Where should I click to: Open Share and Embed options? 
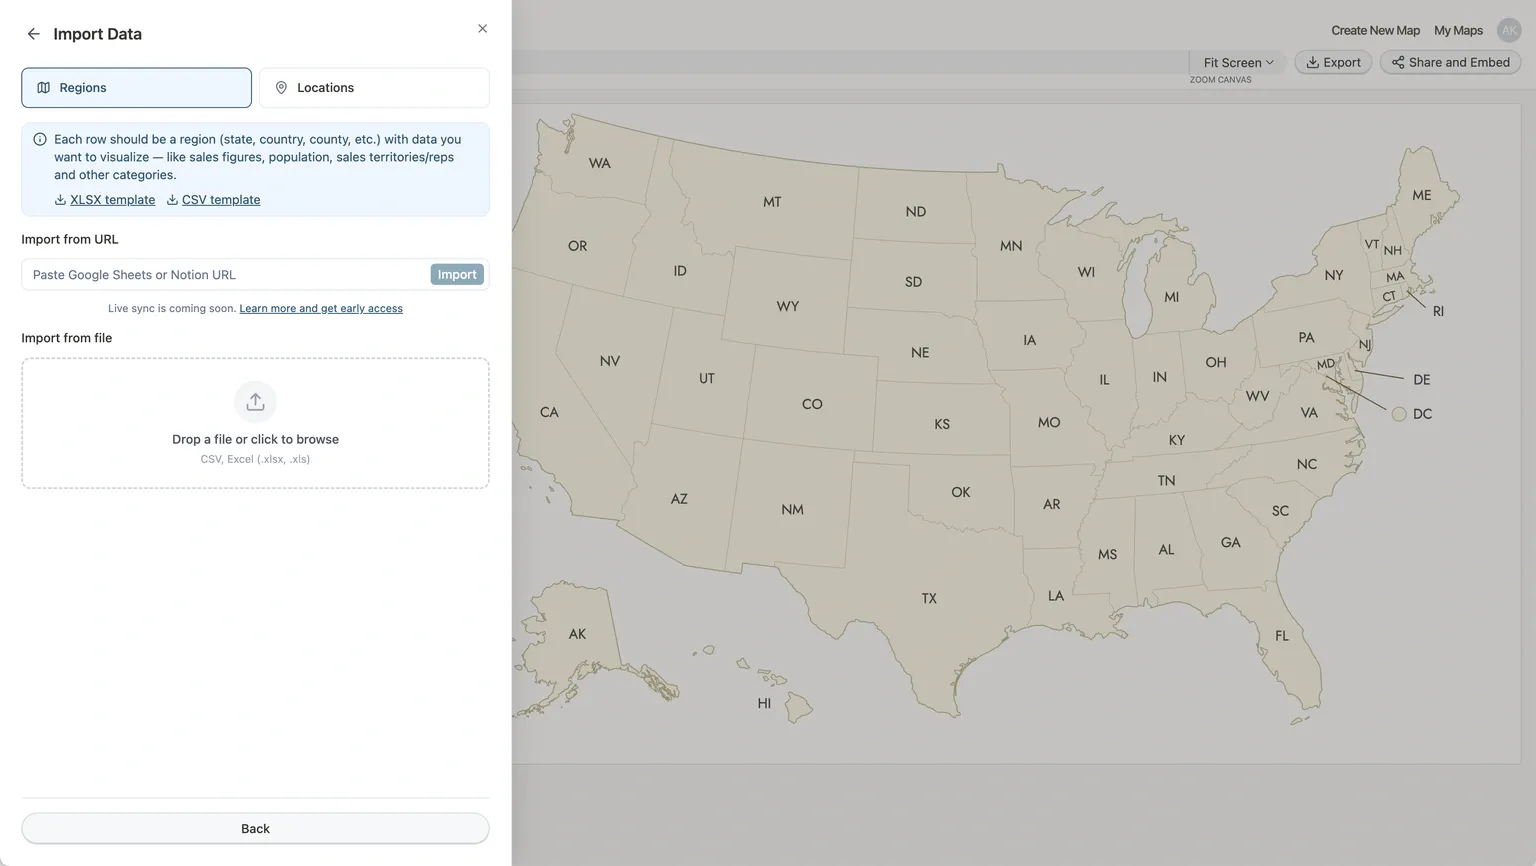pyautogui.click(x=1450, y=62)
